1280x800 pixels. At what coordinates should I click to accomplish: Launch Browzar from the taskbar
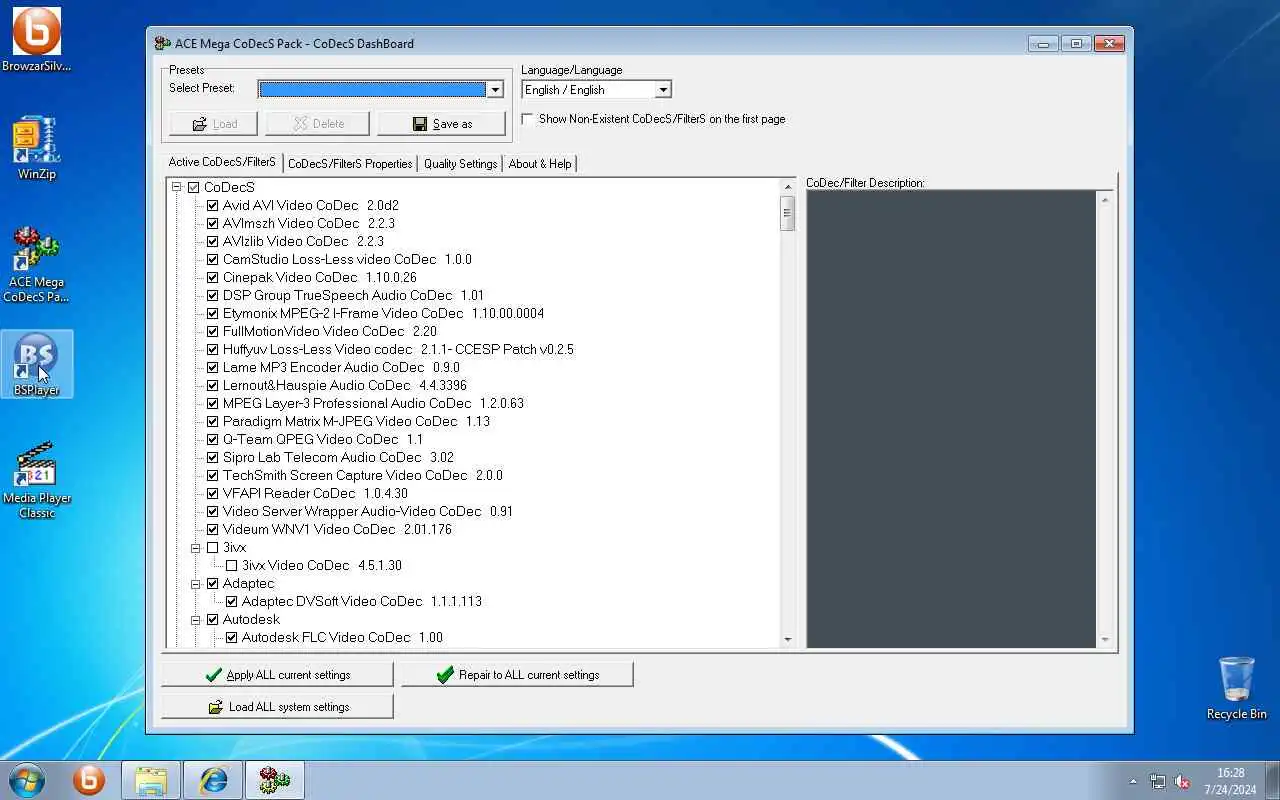point(89,780)
